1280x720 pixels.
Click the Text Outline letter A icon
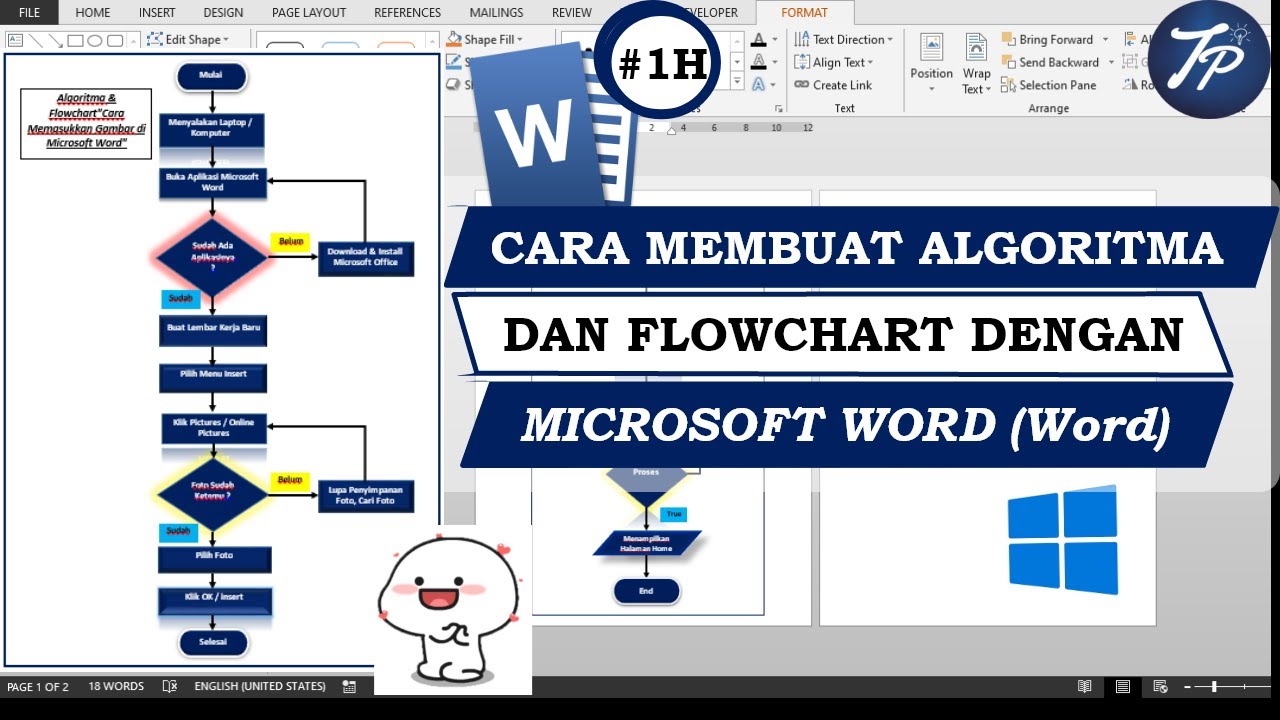(758, 62)
